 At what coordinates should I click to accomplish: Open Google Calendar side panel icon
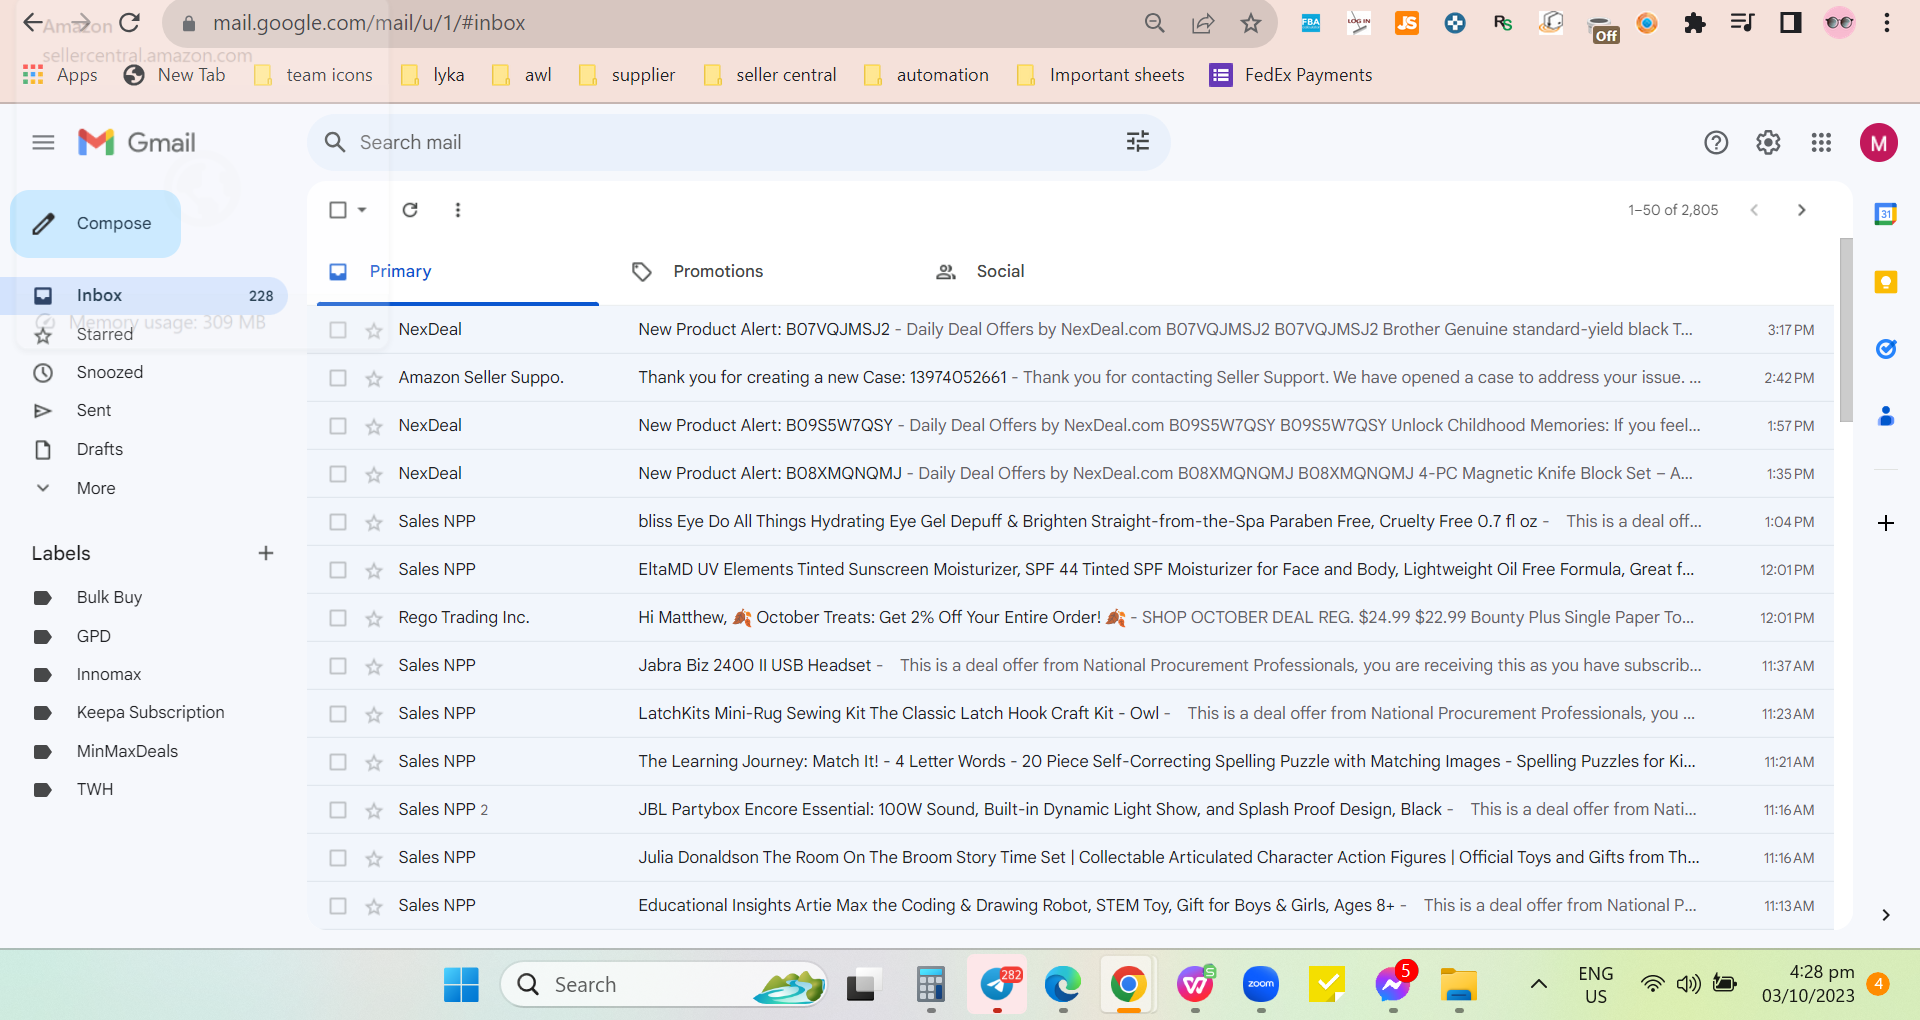(1886, 213)
